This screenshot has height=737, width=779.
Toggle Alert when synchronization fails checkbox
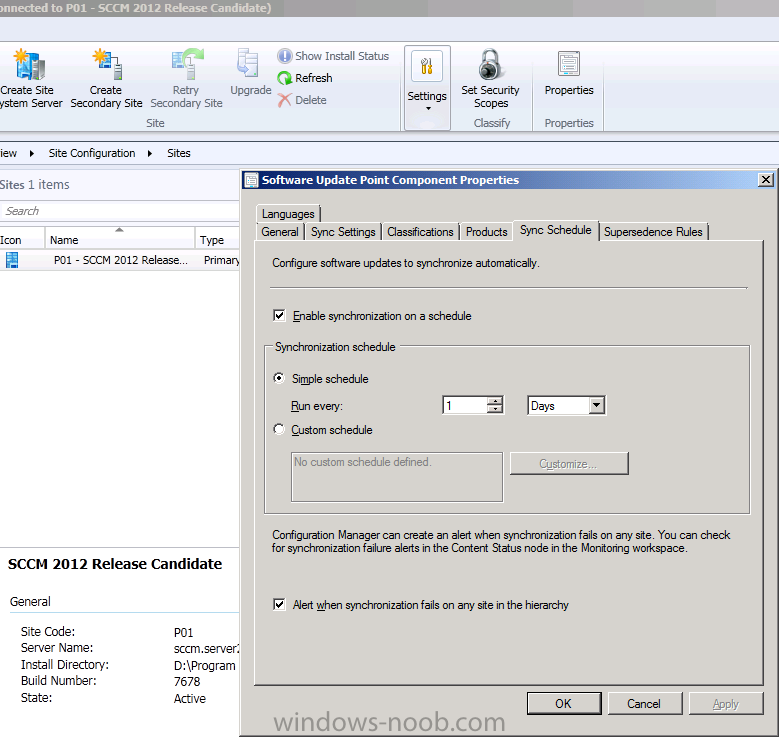pos(279,604)
